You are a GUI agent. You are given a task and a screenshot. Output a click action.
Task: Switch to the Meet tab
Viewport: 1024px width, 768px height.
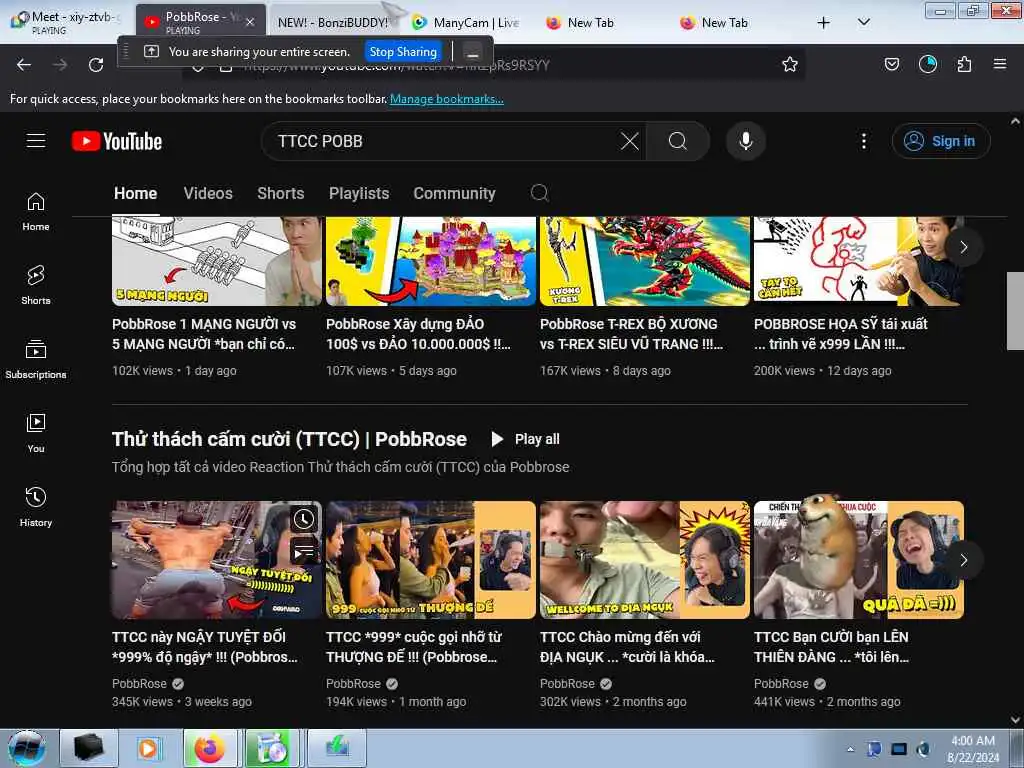66,22
